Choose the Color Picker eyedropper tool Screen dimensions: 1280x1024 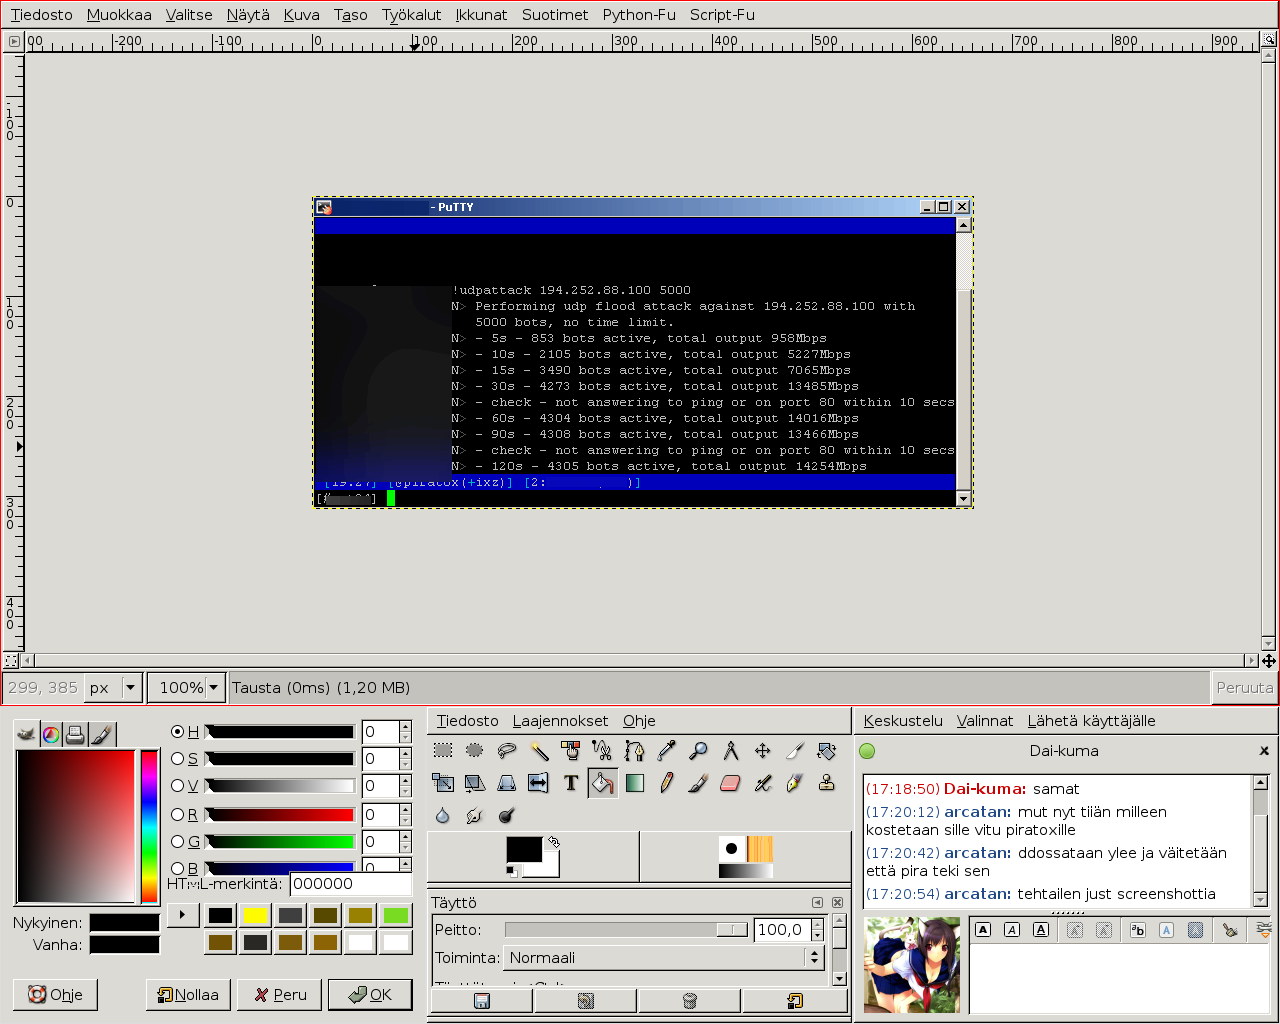666,751
